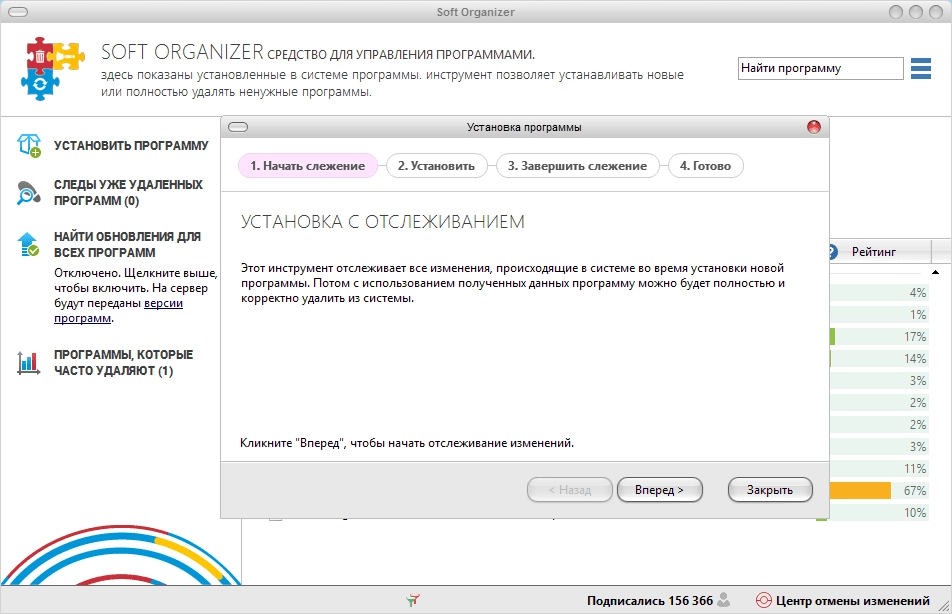Click НАЙТИ ОБНОВЛЕНИЯ ДЛЯ ВСЕХ ПРОГРАММ
The image size is (952, 614).
pos(127,244)
